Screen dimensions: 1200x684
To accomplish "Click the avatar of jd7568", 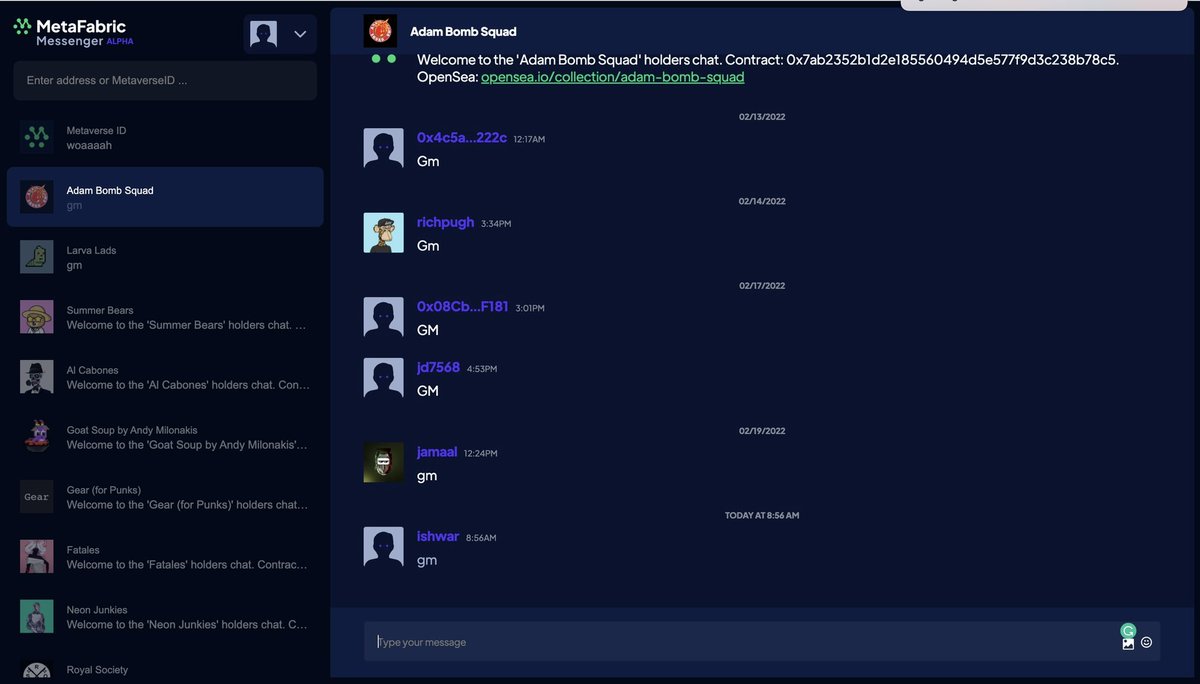I will [384, 378].
